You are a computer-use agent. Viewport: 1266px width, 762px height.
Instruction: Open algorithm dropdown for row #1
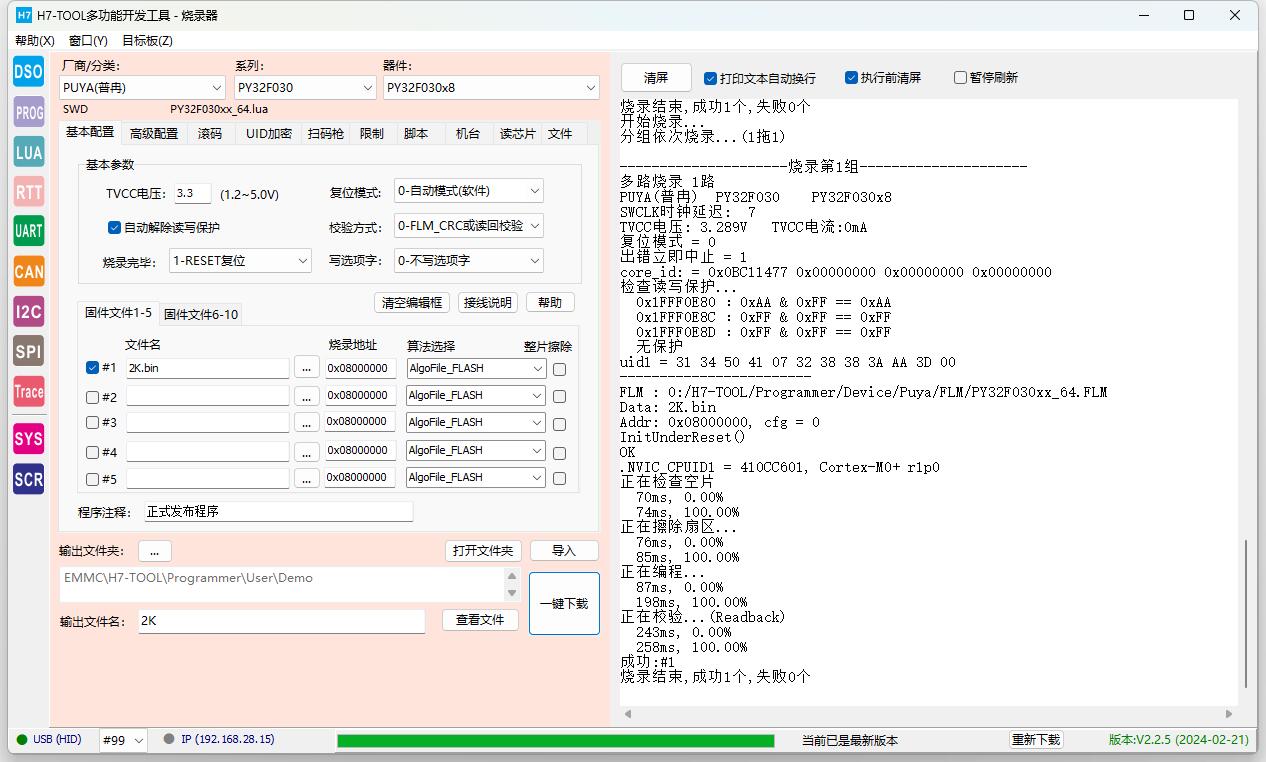476,368
